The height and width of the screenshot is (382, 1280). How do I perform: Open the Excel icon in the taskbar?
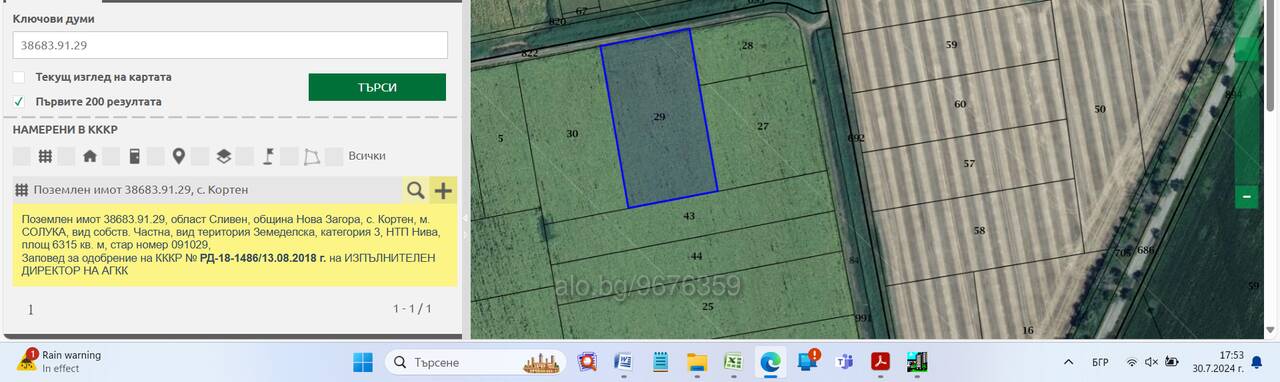(x=733, y=362)
